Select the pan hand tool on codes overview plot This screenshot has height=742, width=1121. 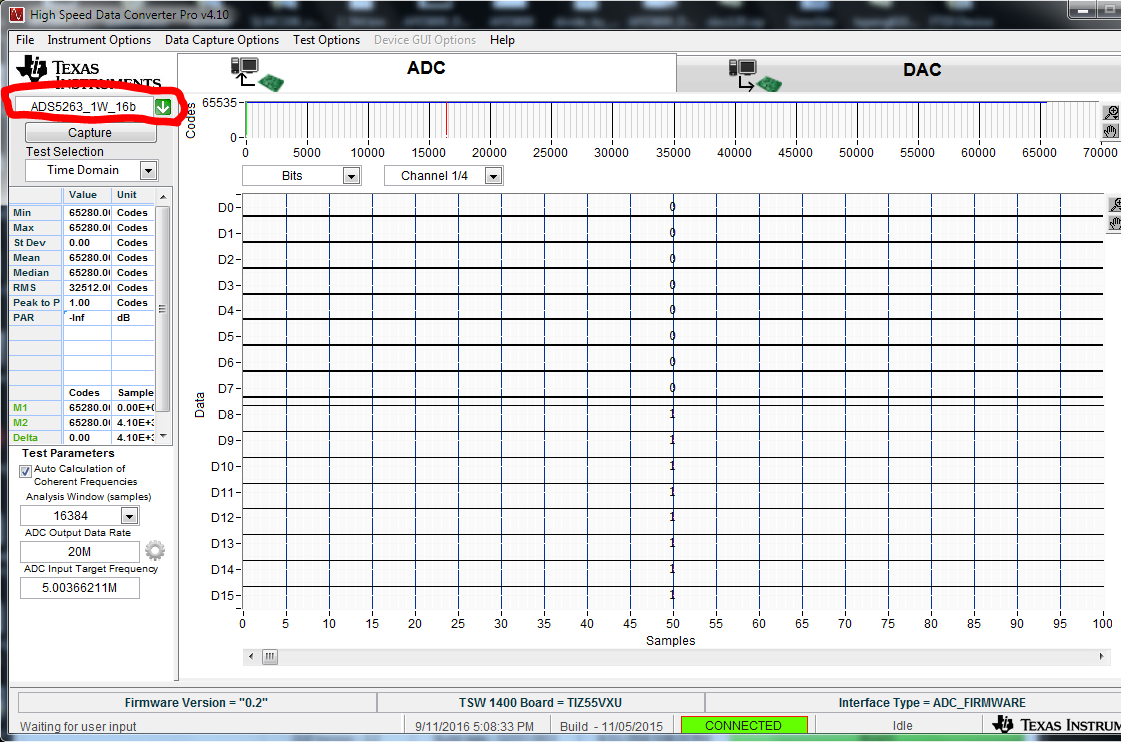point(1111,130)
